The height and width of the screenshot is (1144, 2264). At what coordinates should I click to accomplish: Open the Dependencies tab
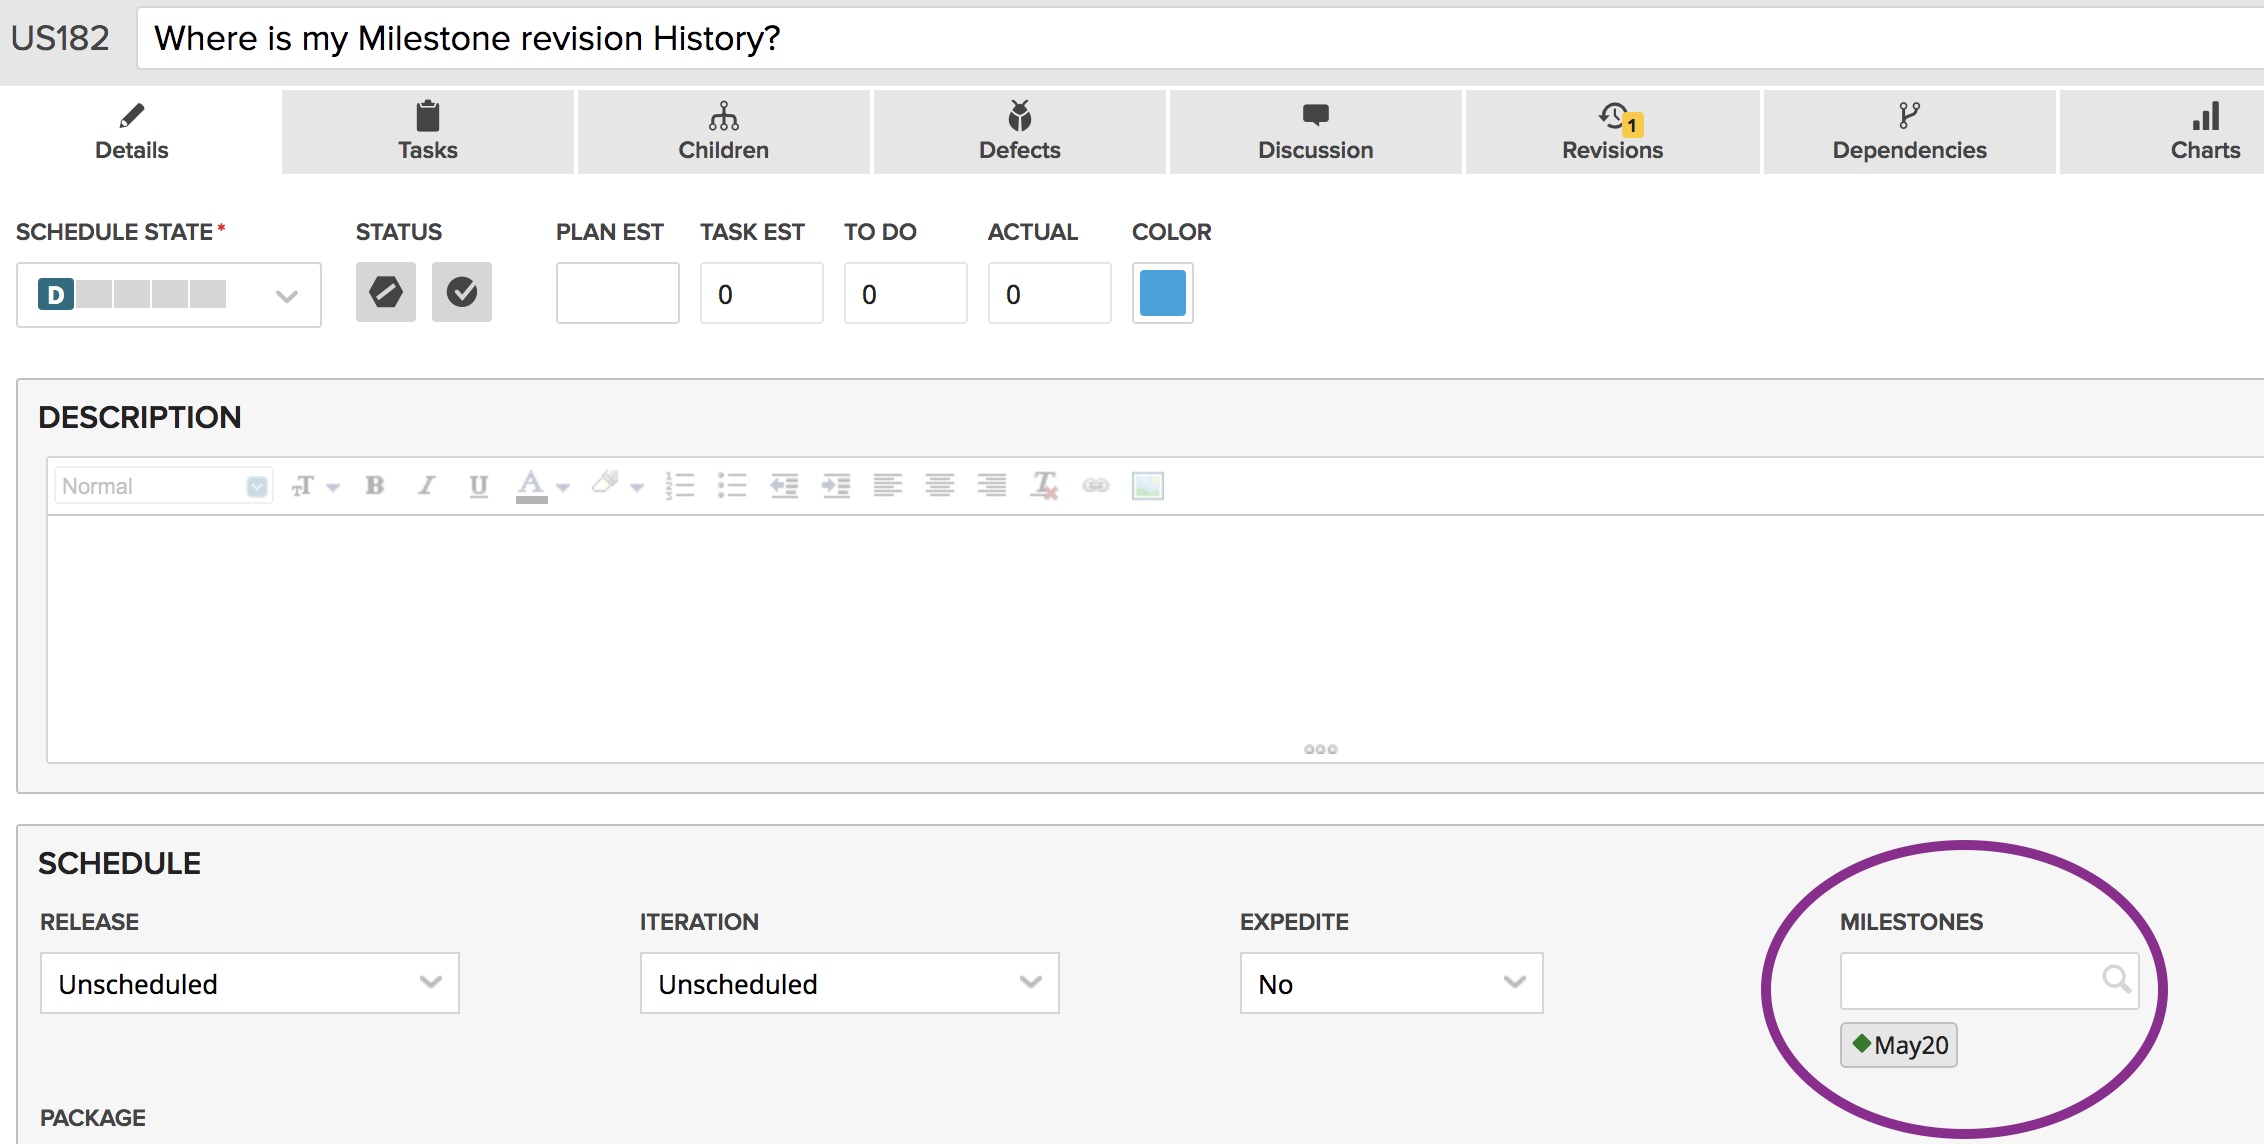point(1909,132)
